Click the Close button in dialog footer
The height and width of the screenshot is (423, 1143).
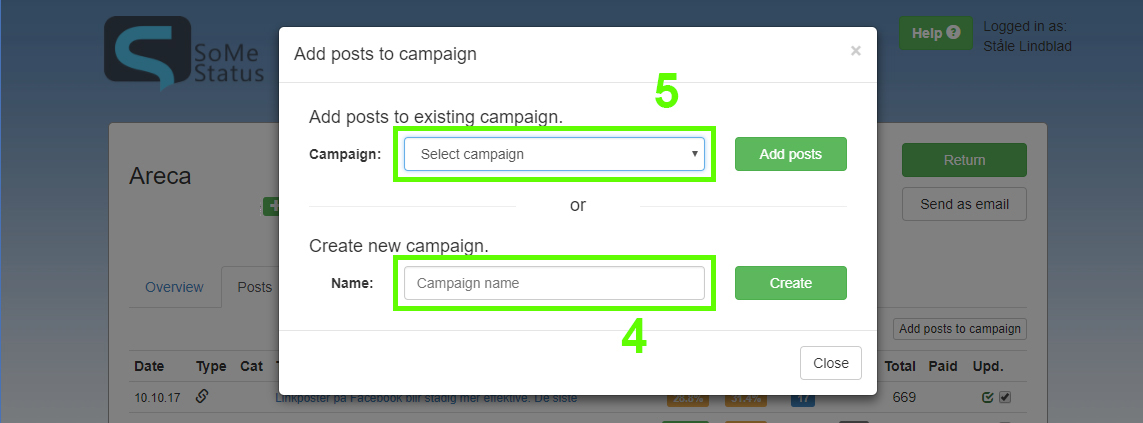[x=831, y=363]
